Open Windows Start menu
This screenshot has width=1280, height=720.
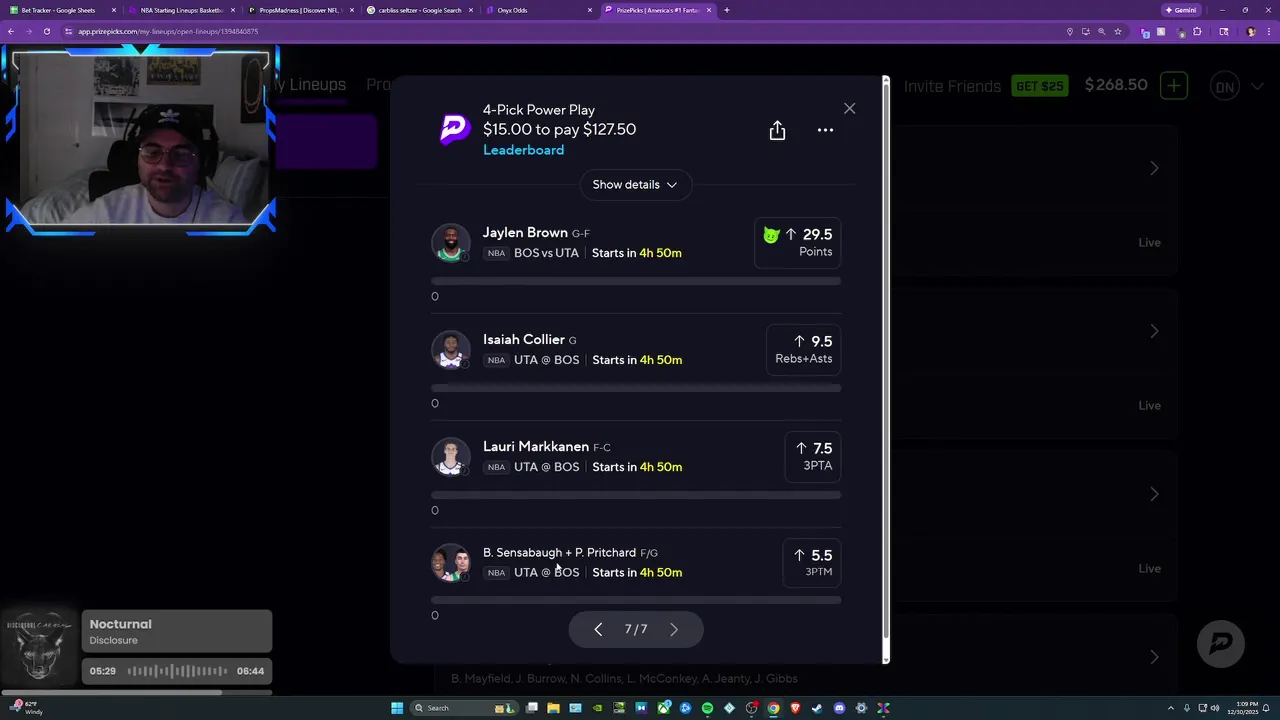click(x=397, y=708)
